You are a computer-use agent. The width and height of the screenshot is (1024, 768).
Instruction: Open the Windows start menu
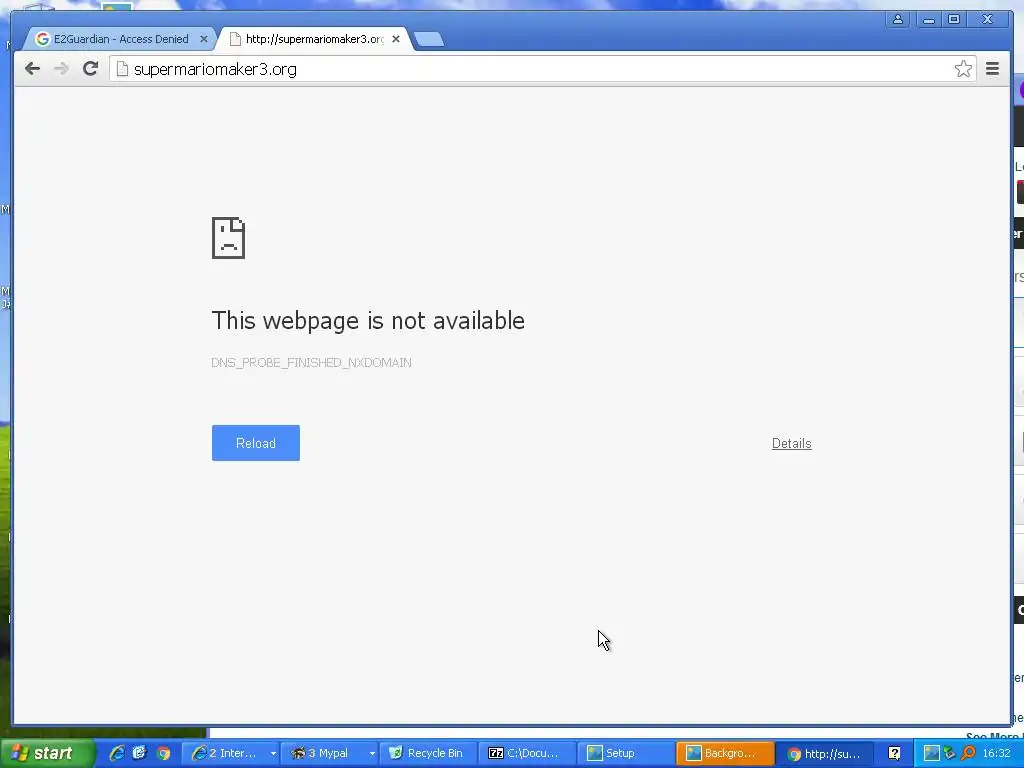pos(47,753)
